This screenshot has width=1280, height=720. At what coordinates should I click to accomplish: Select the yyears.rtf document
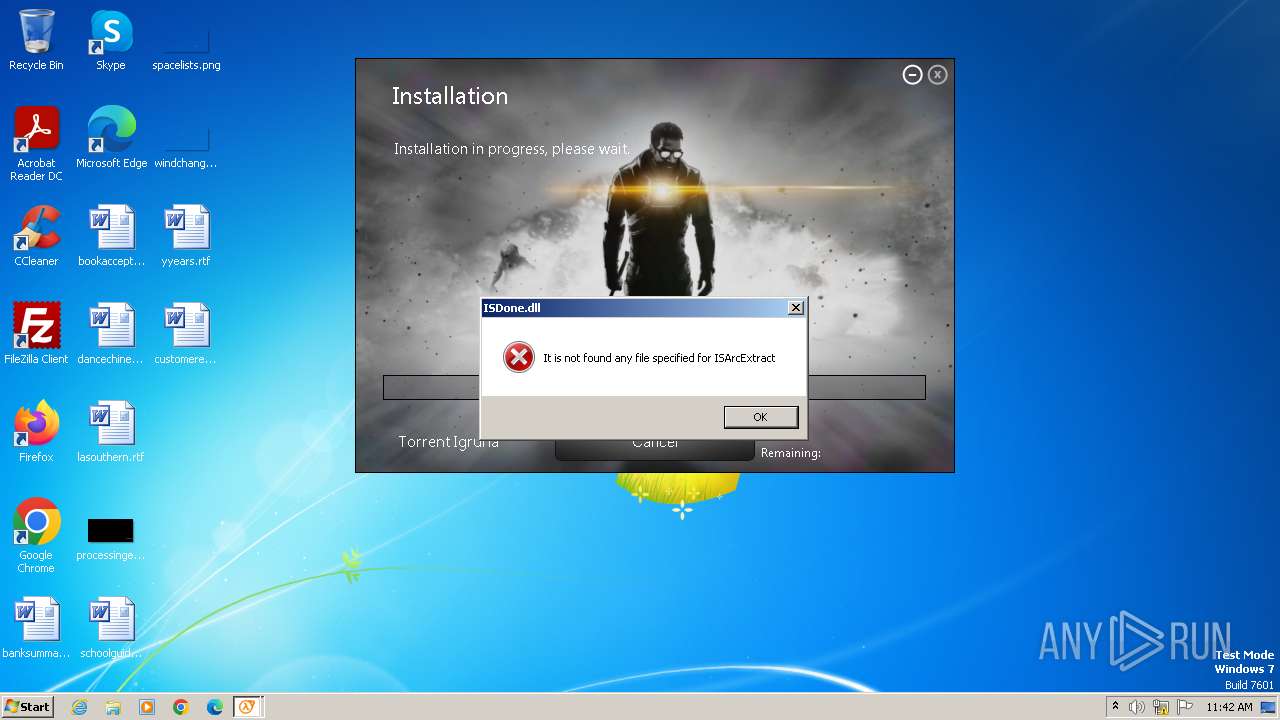pyautogui.click(x=186, y=236)
